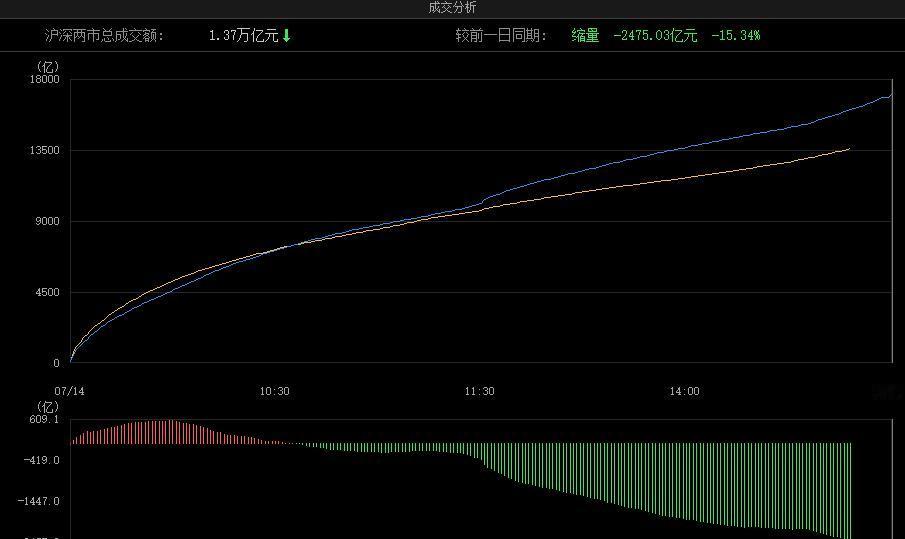Image resolution: width=905 pixels, height=539 pixels.
Task: Click the -15.34% percentage value
Action: (735, 36)
